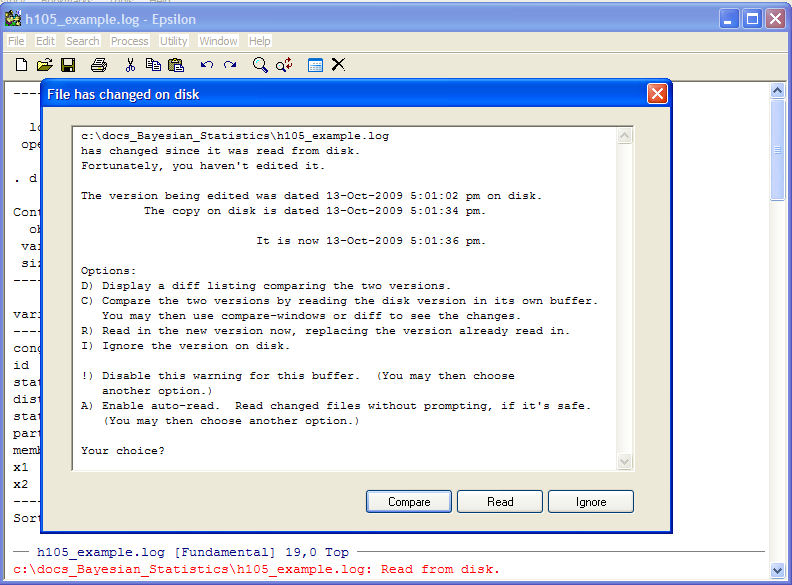
Task: Click the dialog text scrollbar down arrow
Action: [x=624, y=461]
